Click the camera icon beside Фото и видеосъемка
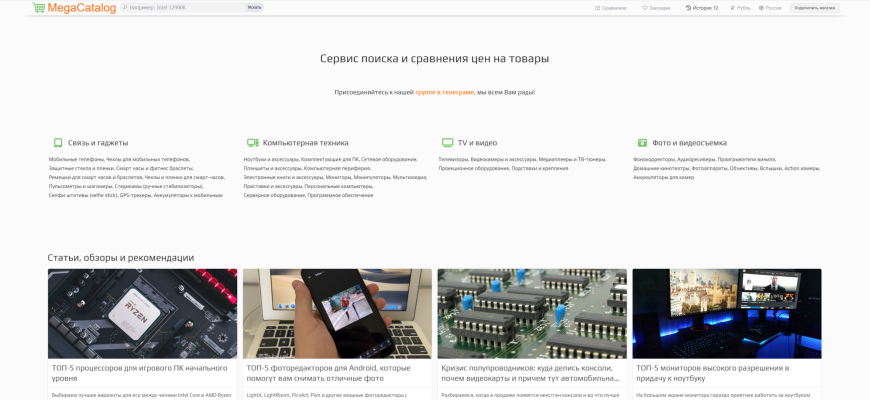The image size is (870, 400). coord(642,143)
